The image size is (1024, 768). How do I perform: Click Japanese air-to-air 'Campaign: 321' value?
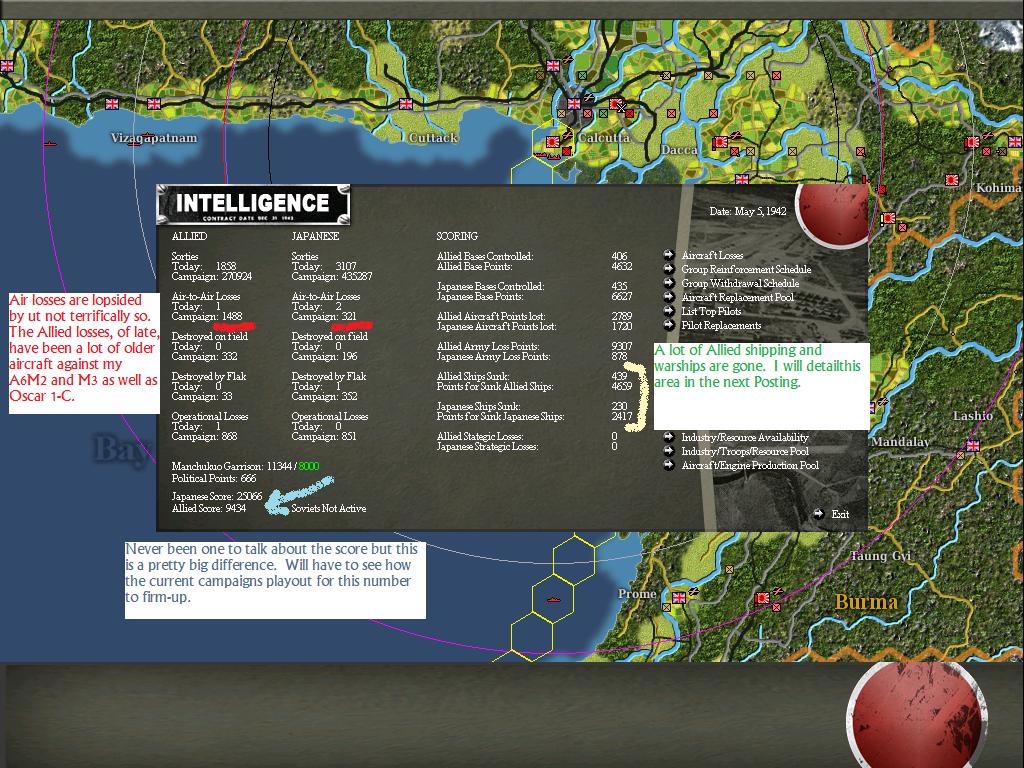[x=324, y=316]
